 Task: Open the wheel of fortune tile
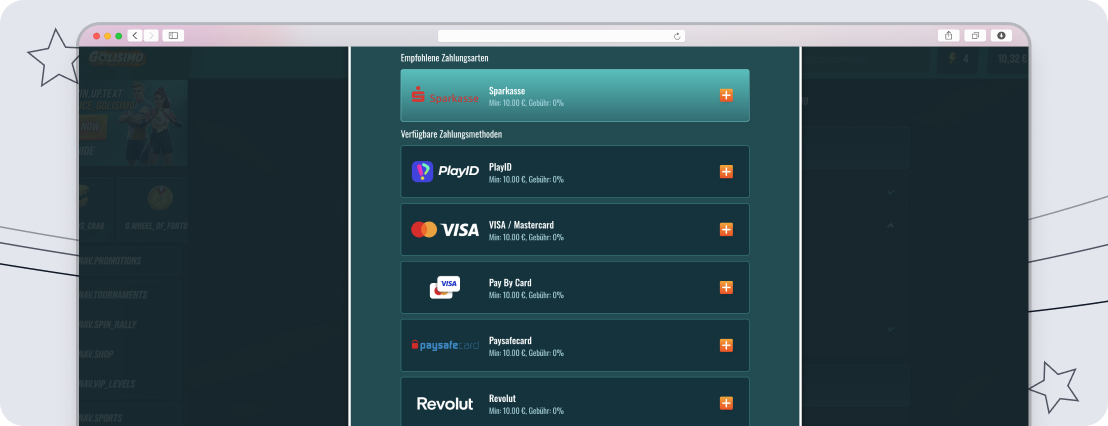click(x=153, y=208)
